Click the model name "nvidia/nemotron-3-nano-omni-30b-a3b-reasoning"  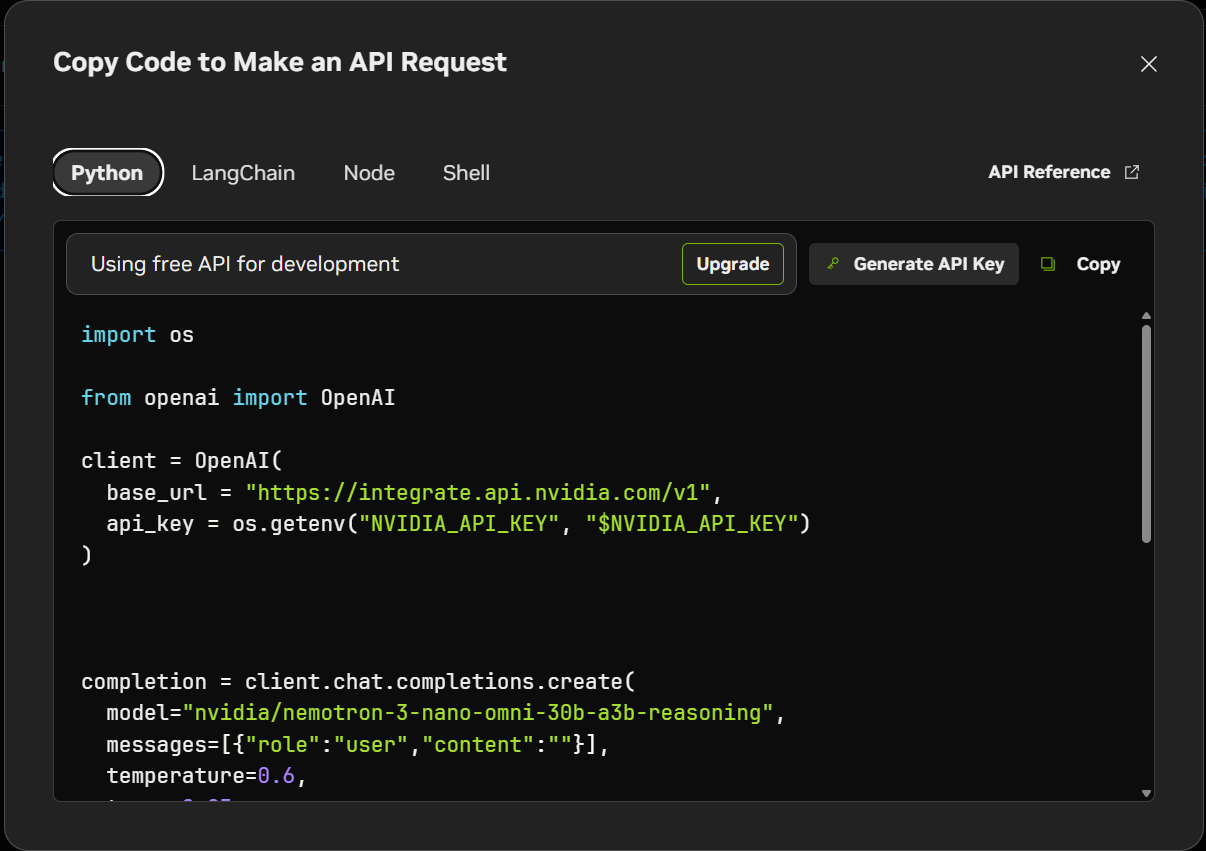[478, 713]
